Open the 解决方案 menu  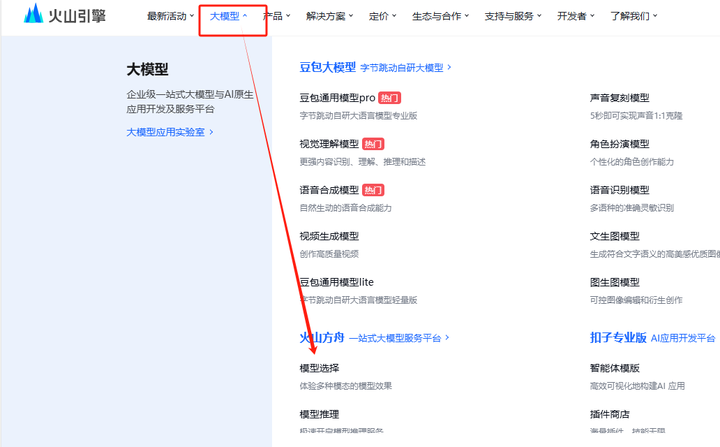tap(329, 16)
